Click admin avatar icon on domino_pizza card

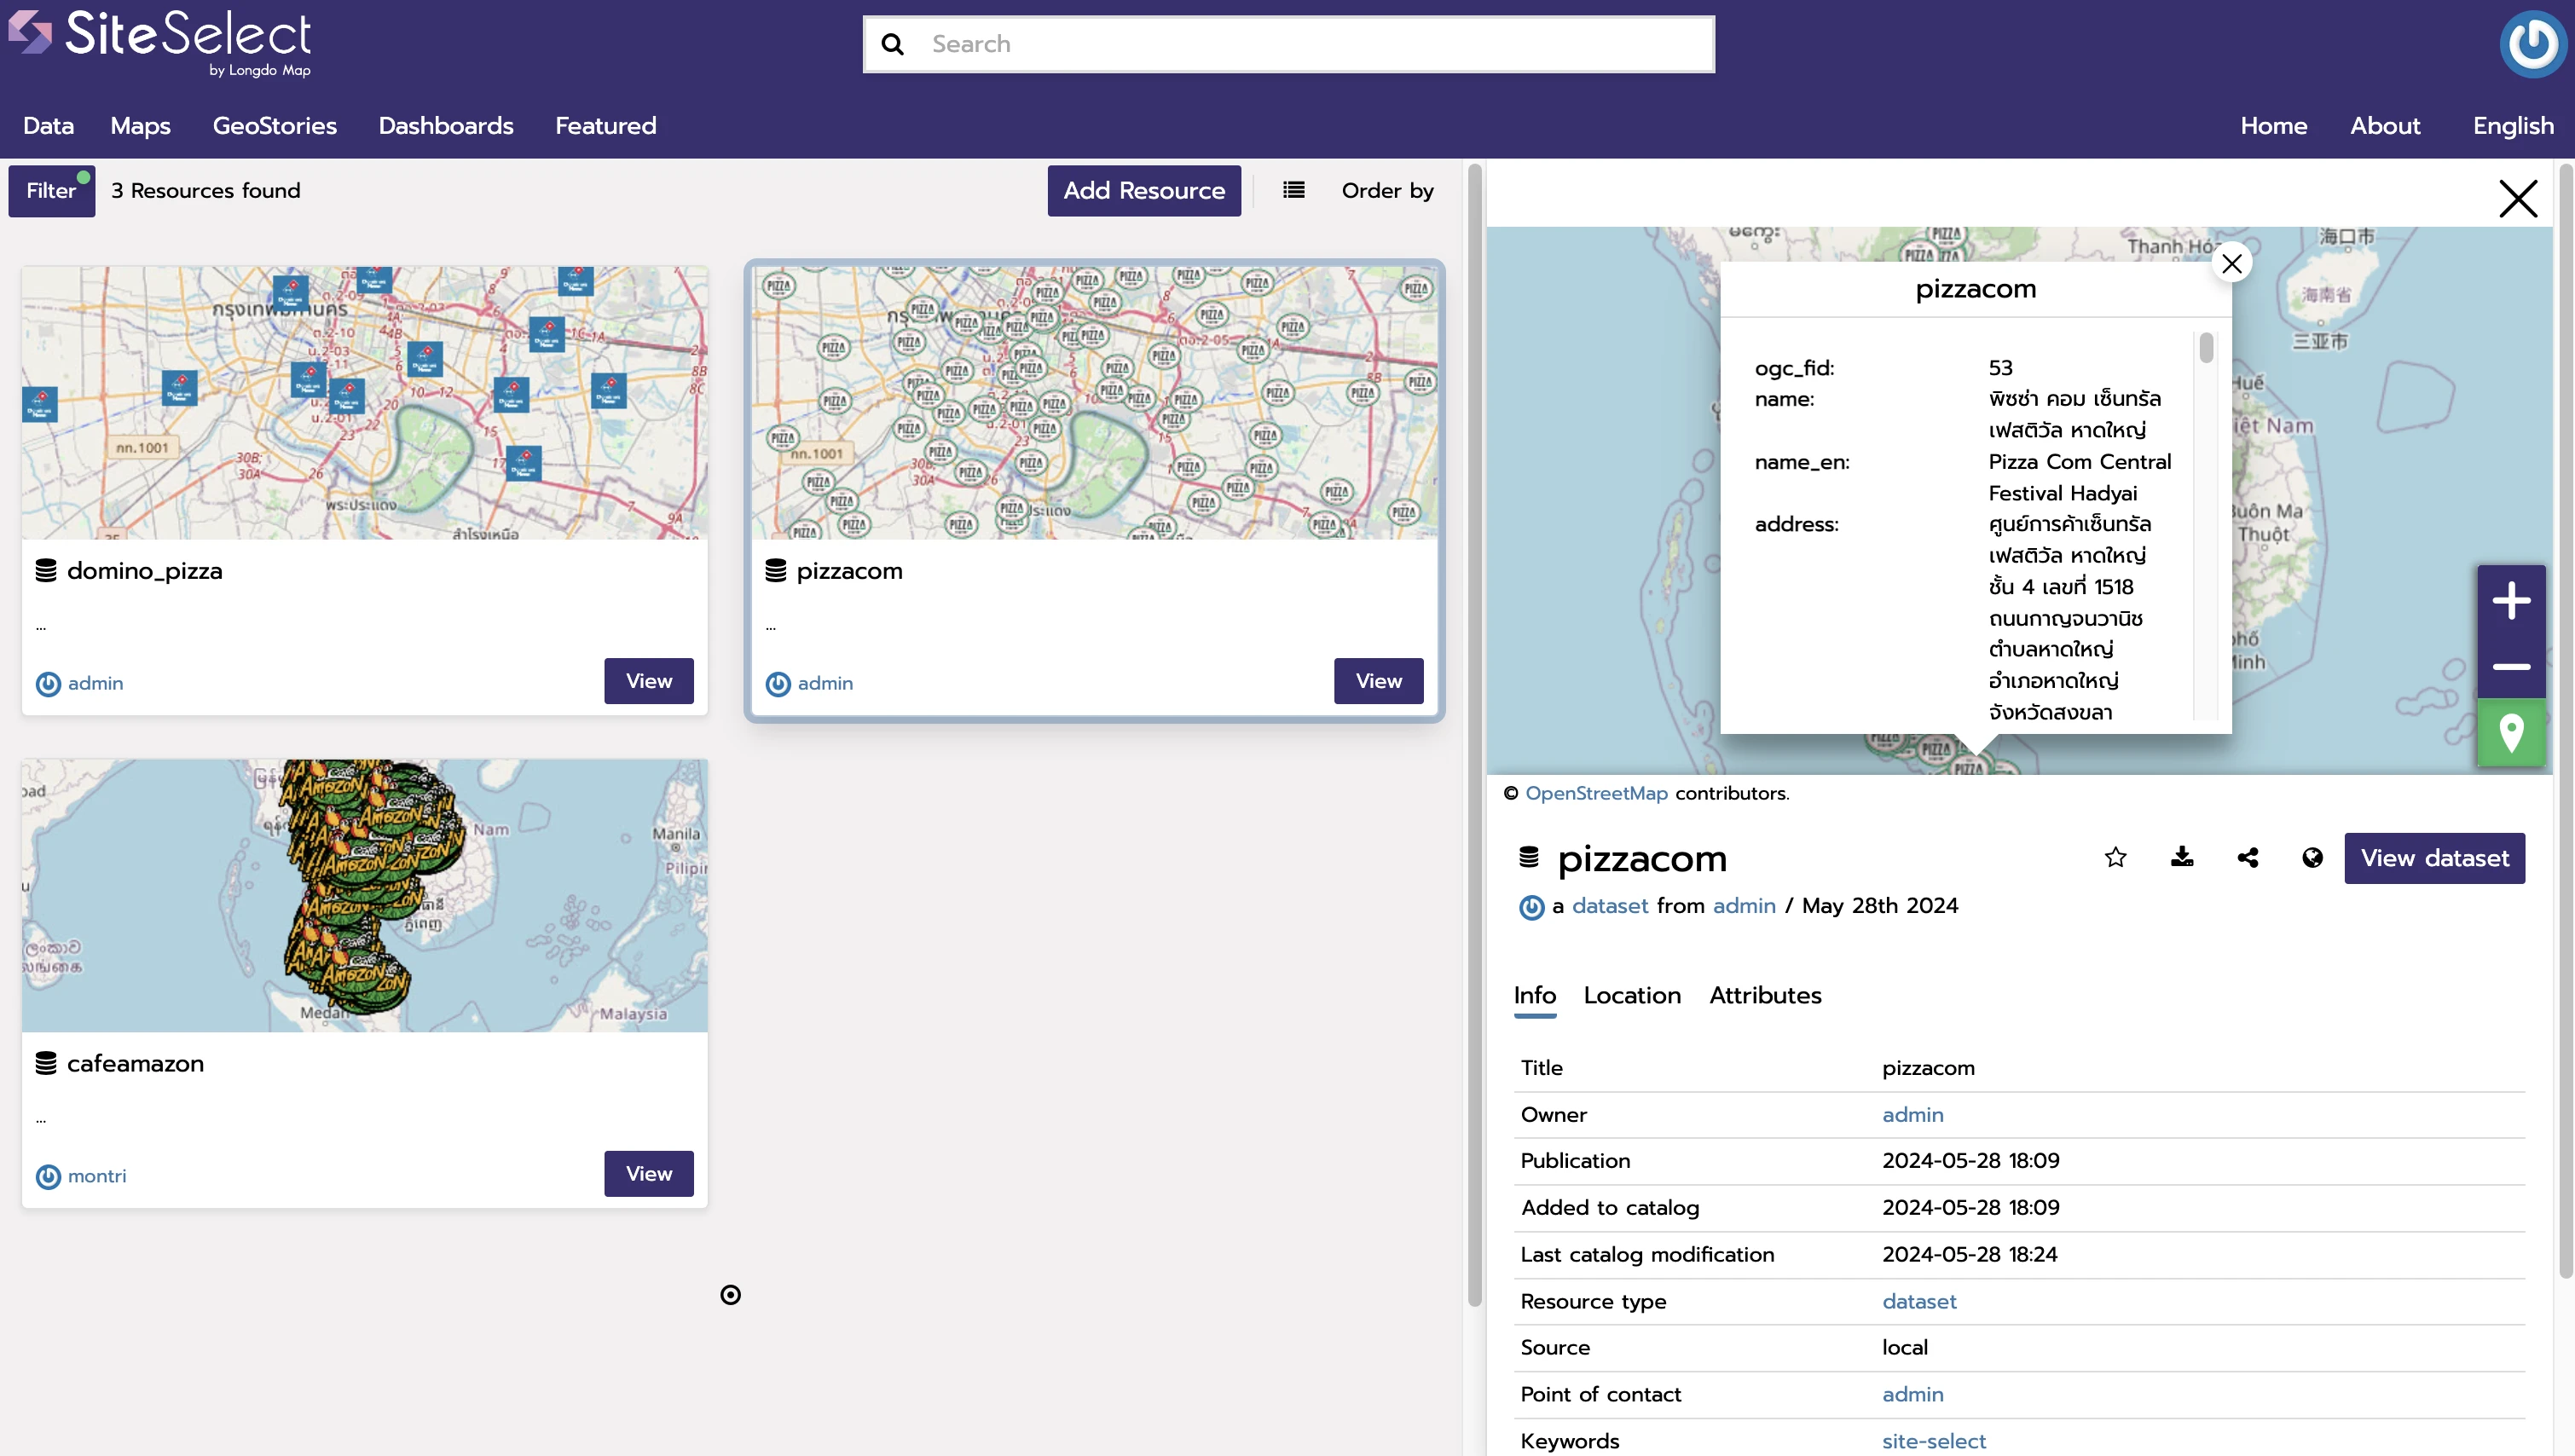(48, 684)
